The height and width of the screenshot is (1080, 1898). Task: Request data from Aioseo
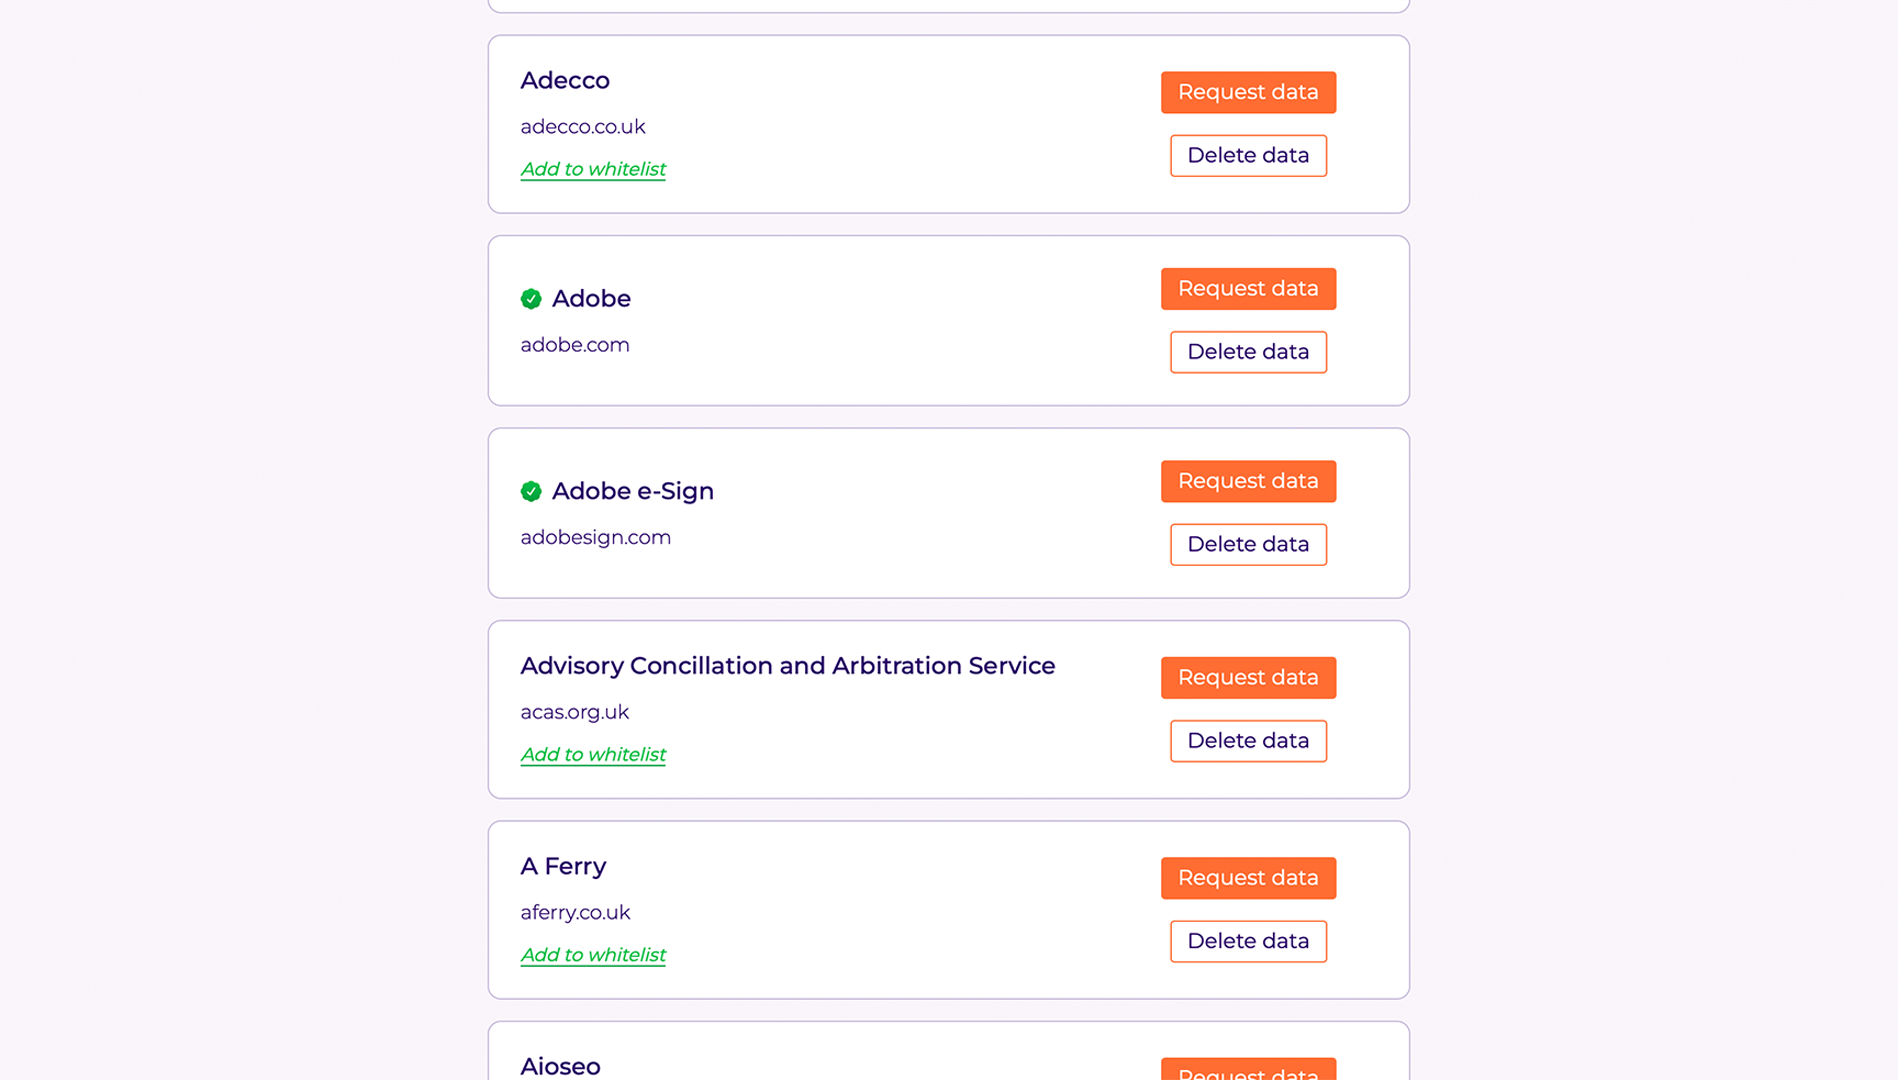[x=1248, y=1069]
